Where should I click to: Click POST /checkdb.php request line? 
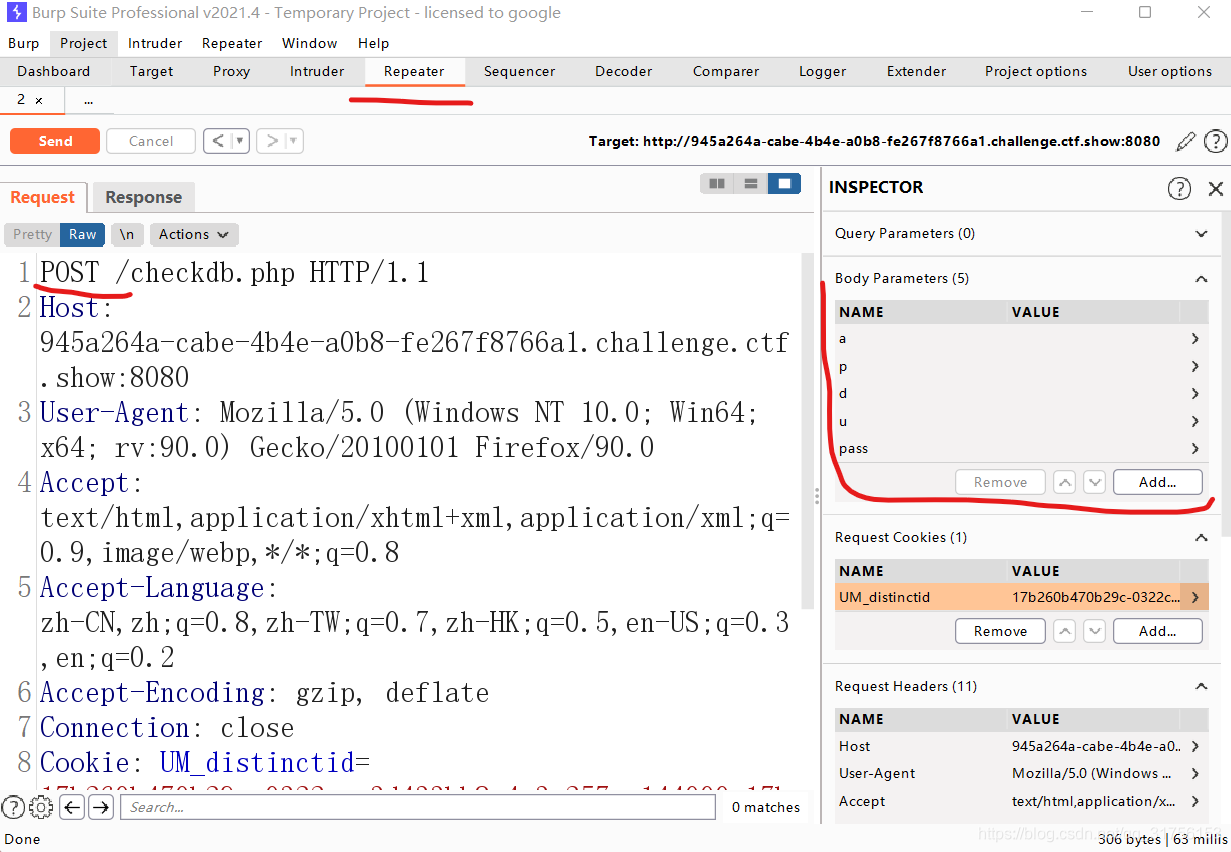click(235, 272)
